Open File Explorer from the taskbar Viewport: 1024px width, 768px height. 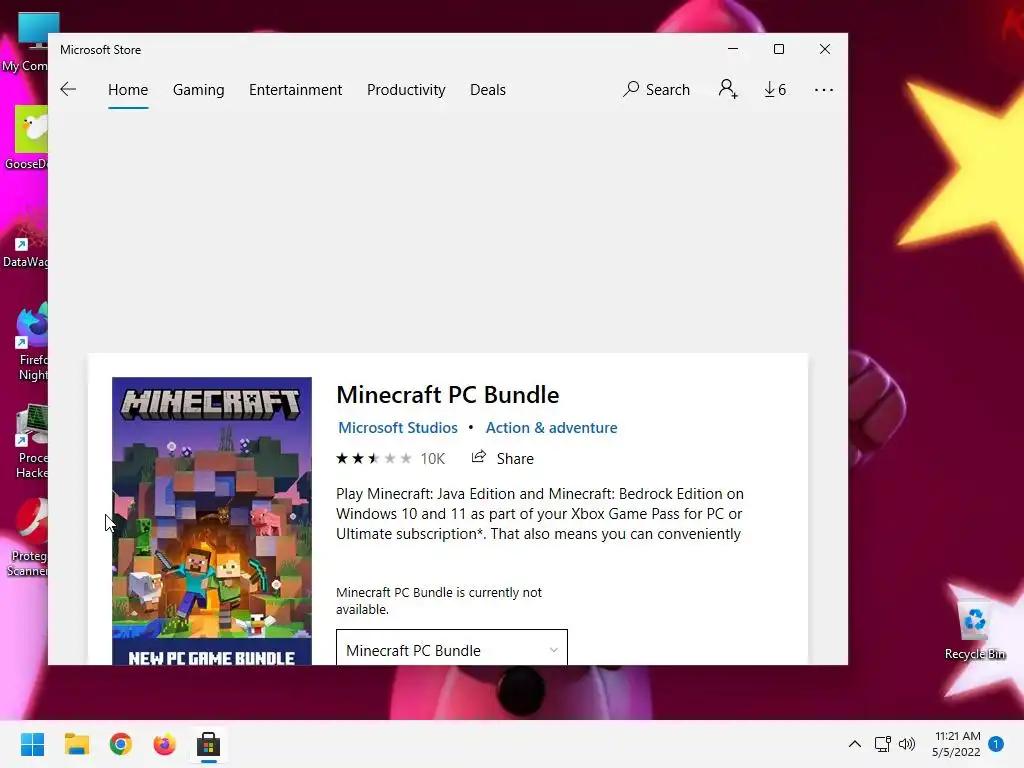[76, 744]
